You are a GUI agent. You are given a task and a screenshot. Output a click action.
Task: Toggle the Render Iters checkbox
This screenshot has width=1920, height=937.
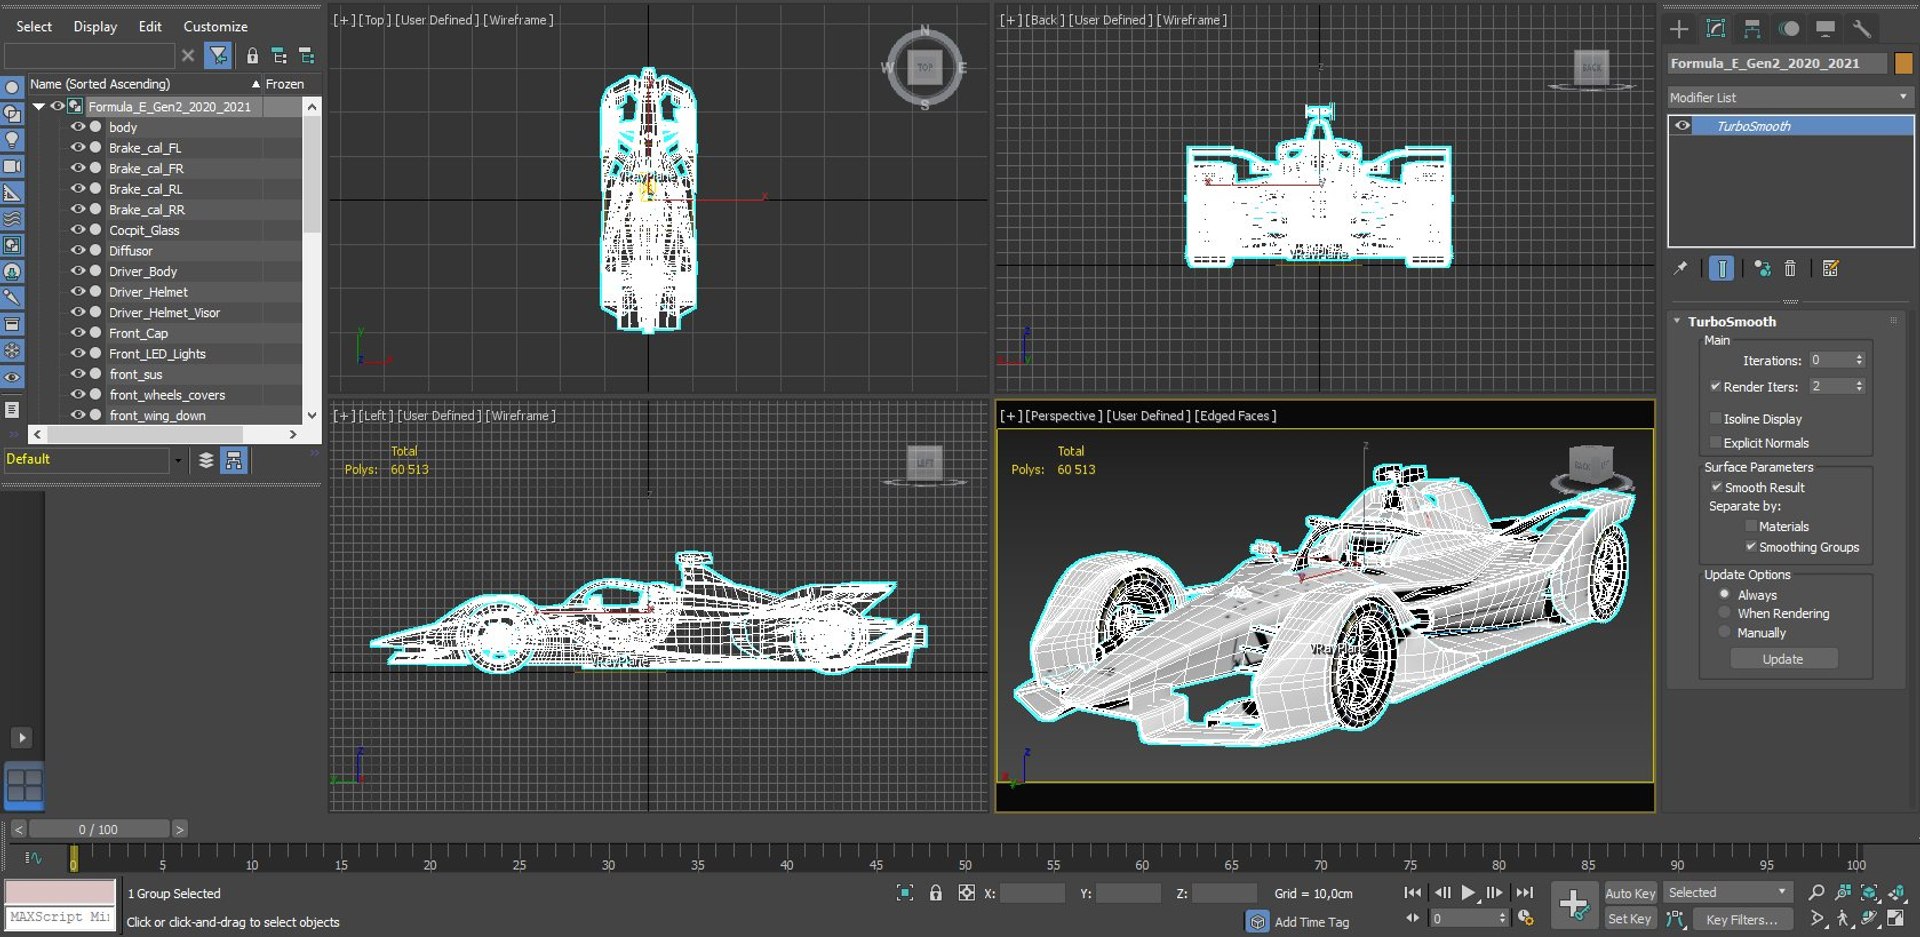tap(1716, 386)
